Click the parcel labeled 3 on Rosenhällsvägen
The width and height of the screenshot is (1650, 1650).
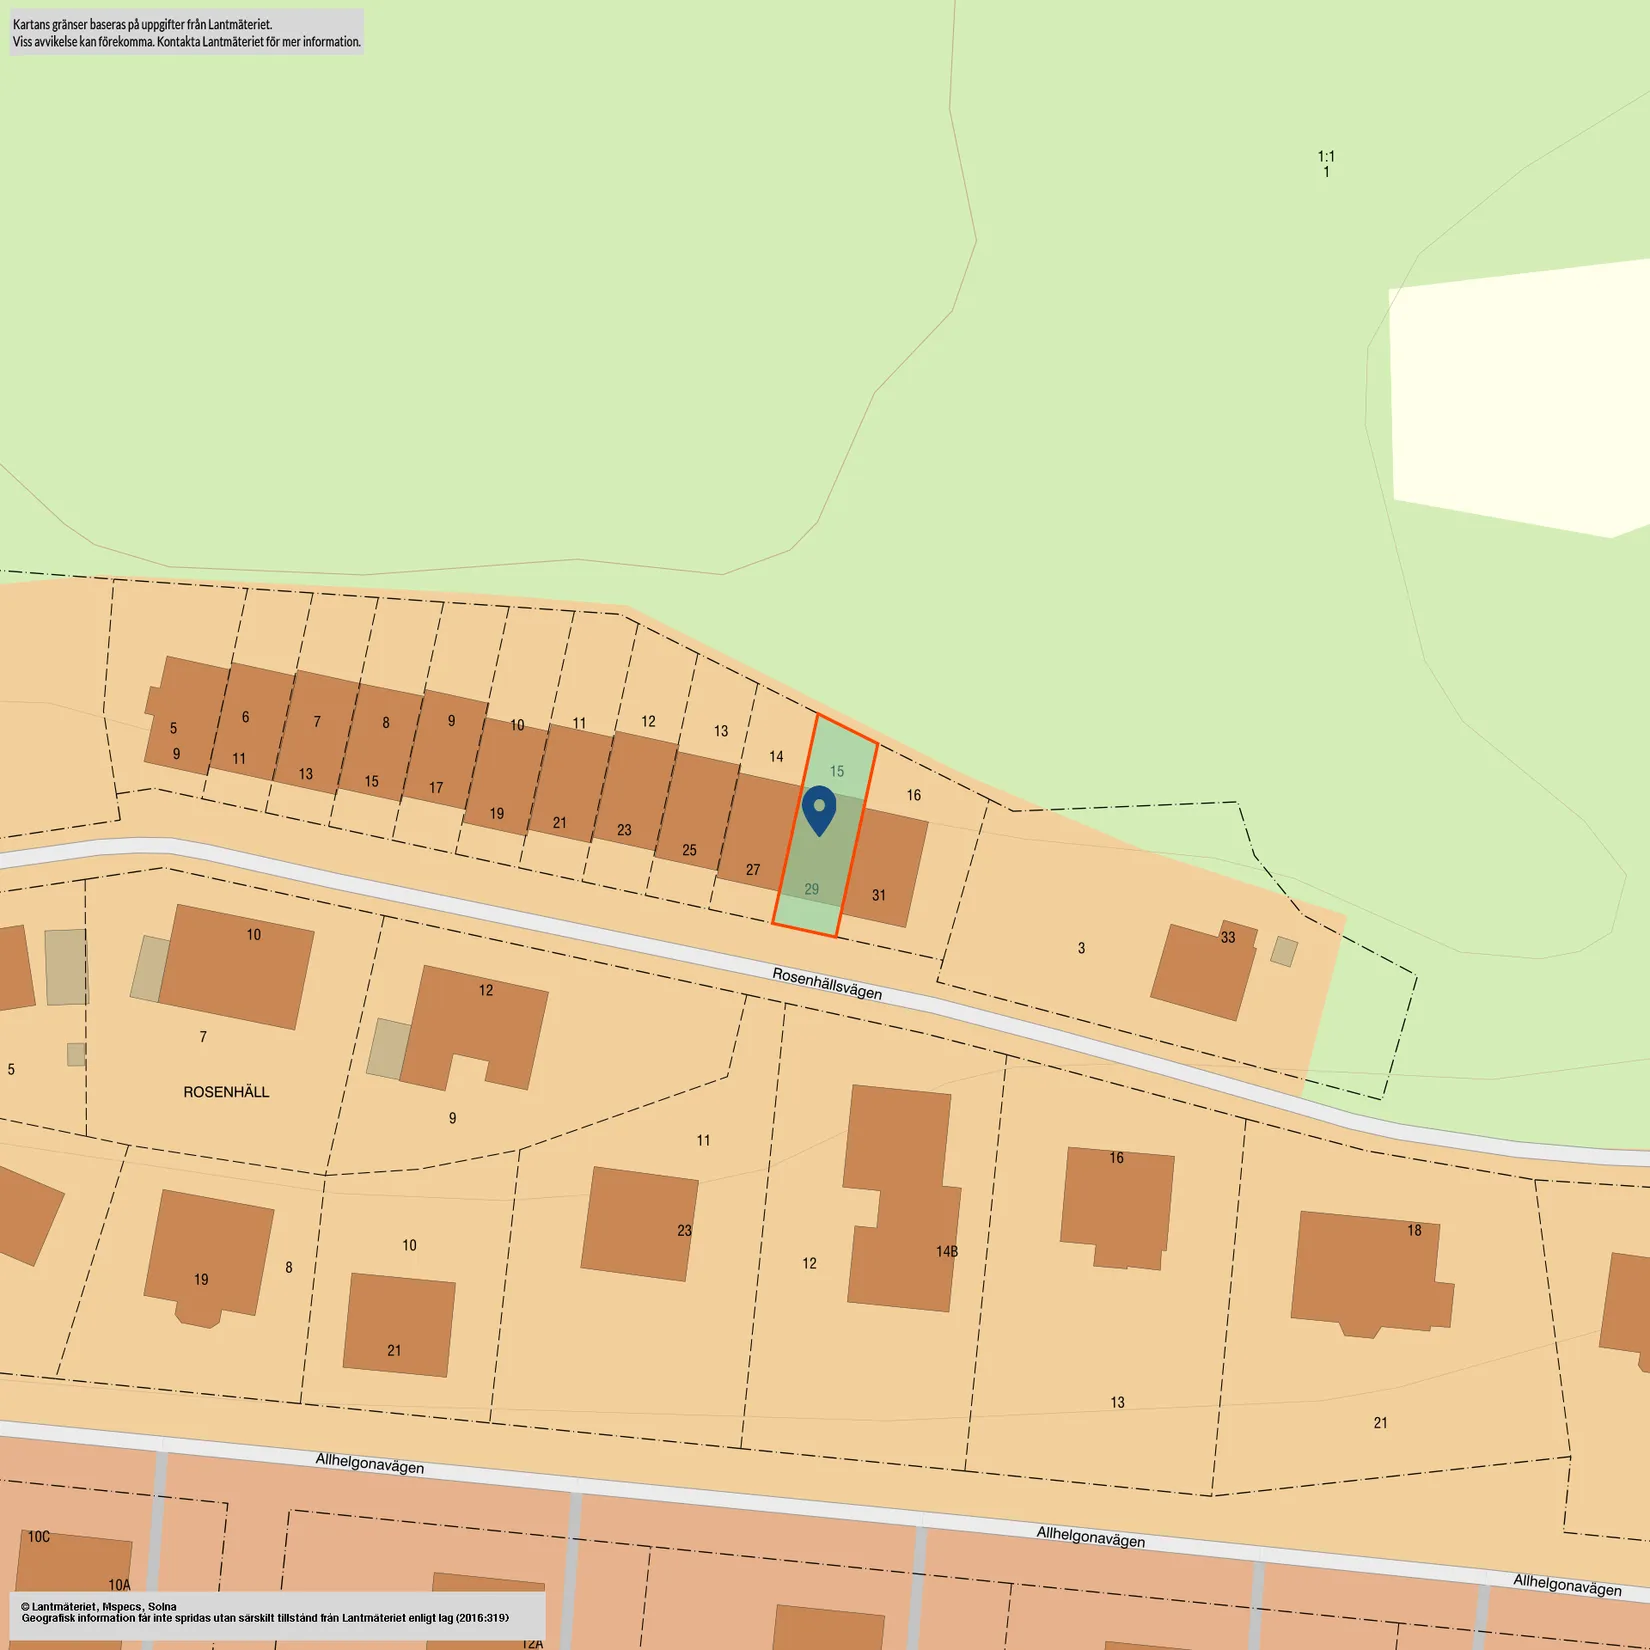1081,948
